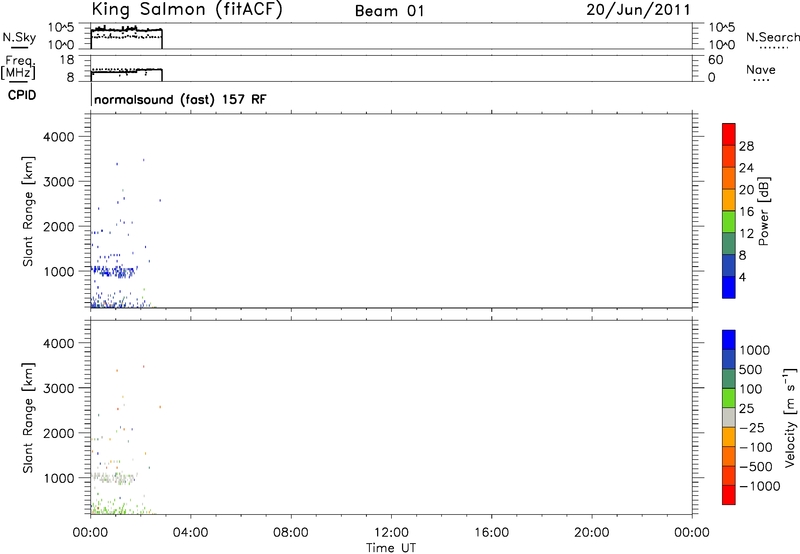Click the light green Velocity segment between 100 and 25
The height and width of the screenshot is (554, 800).
click(729, 398)
